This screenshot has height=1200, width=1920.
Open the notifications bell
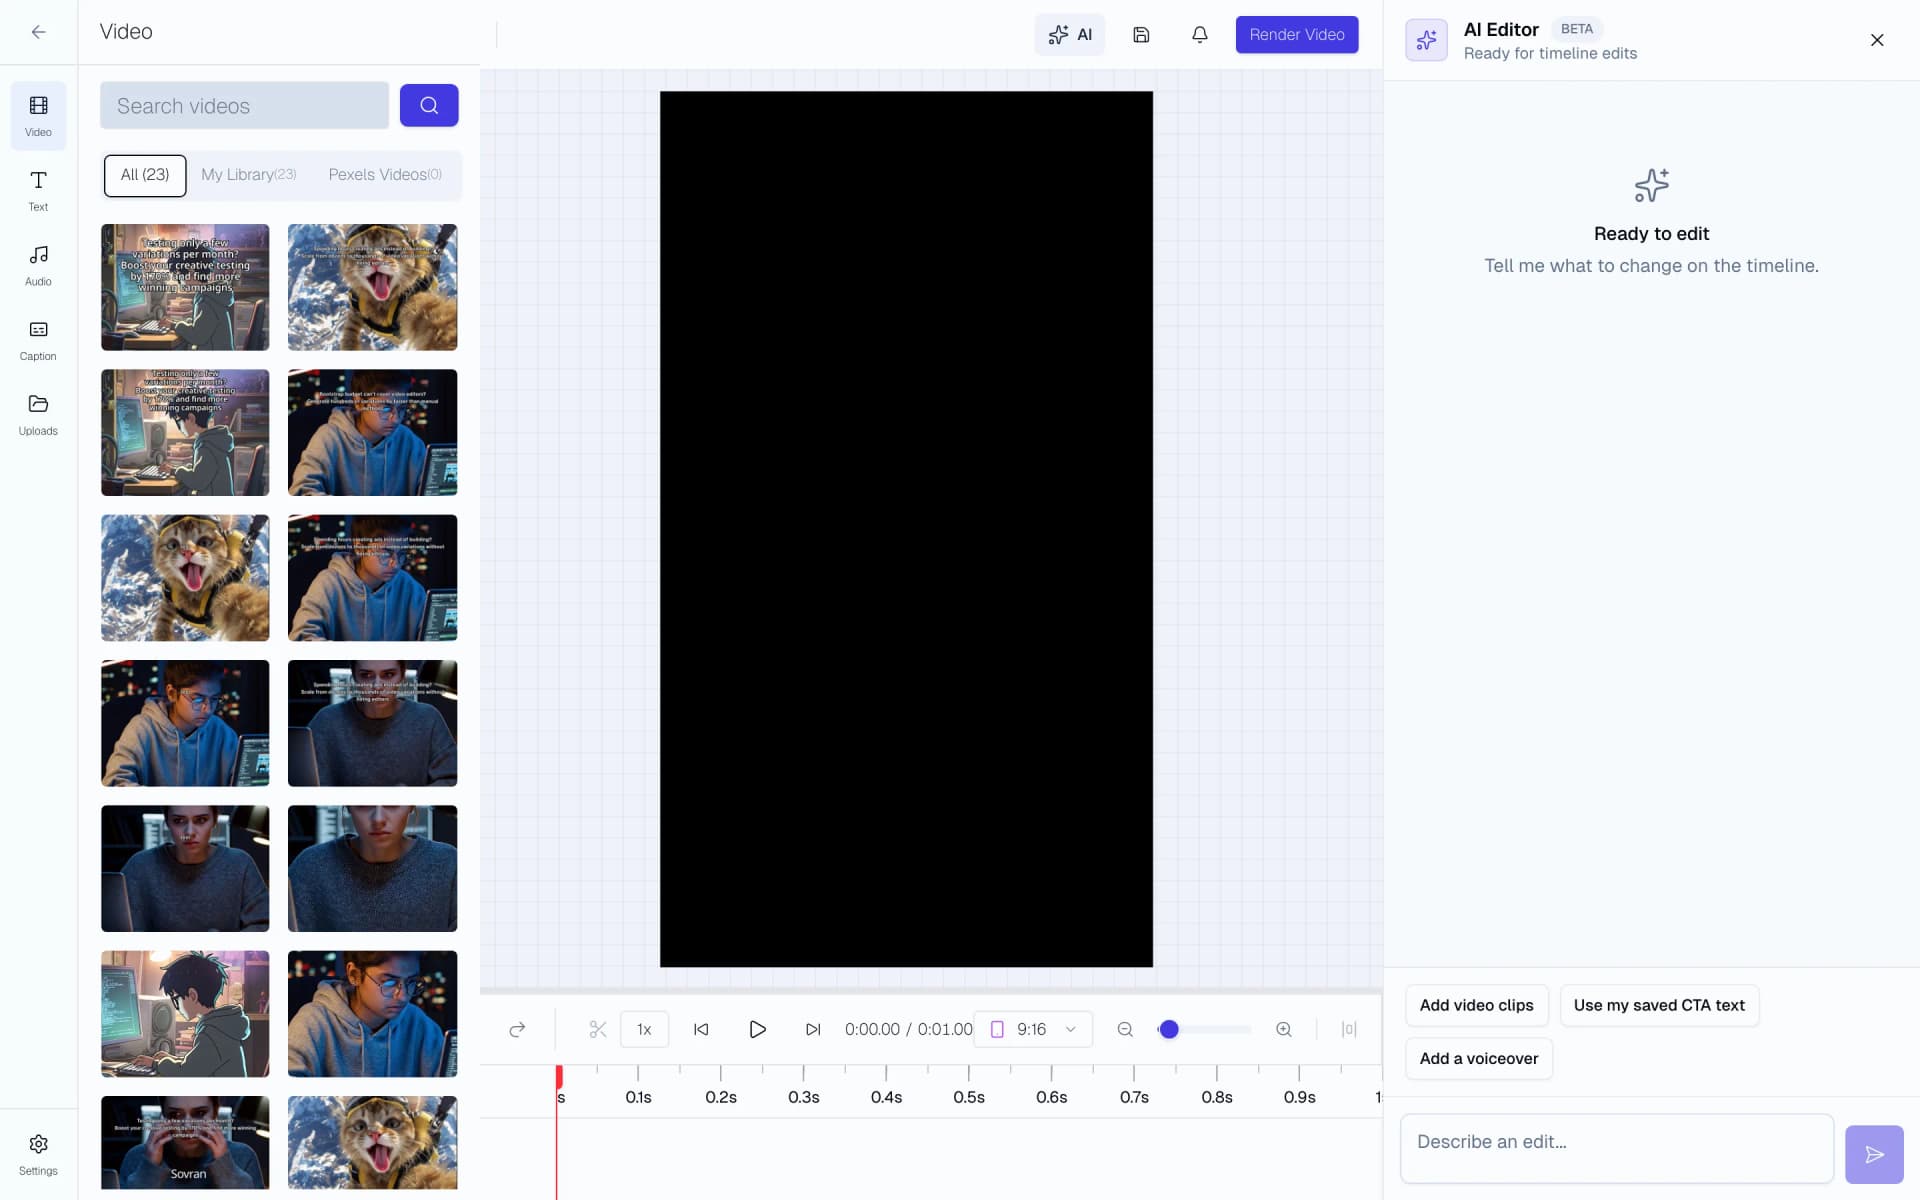1199,34
